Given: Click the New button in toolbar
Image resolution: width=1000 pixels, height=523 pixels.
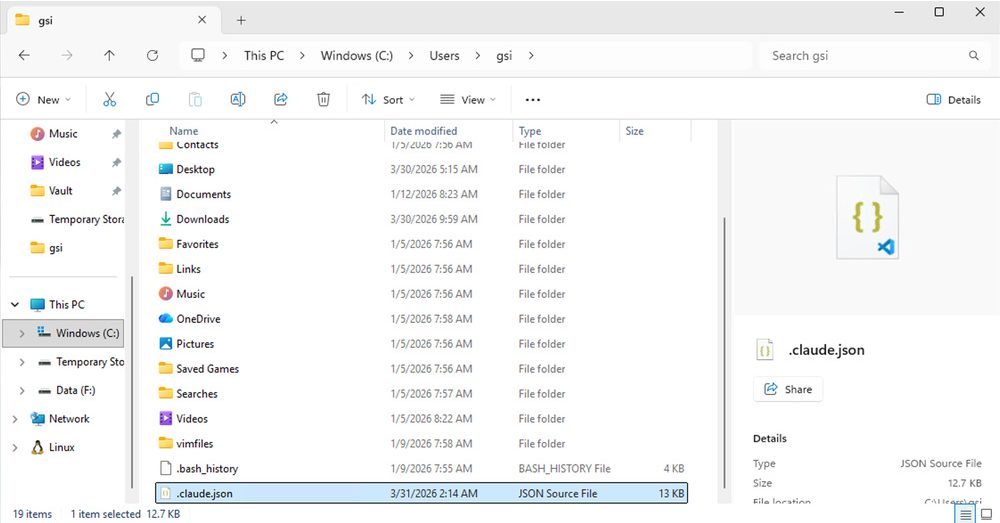Looking at the screenshot, I should [43, 100].
